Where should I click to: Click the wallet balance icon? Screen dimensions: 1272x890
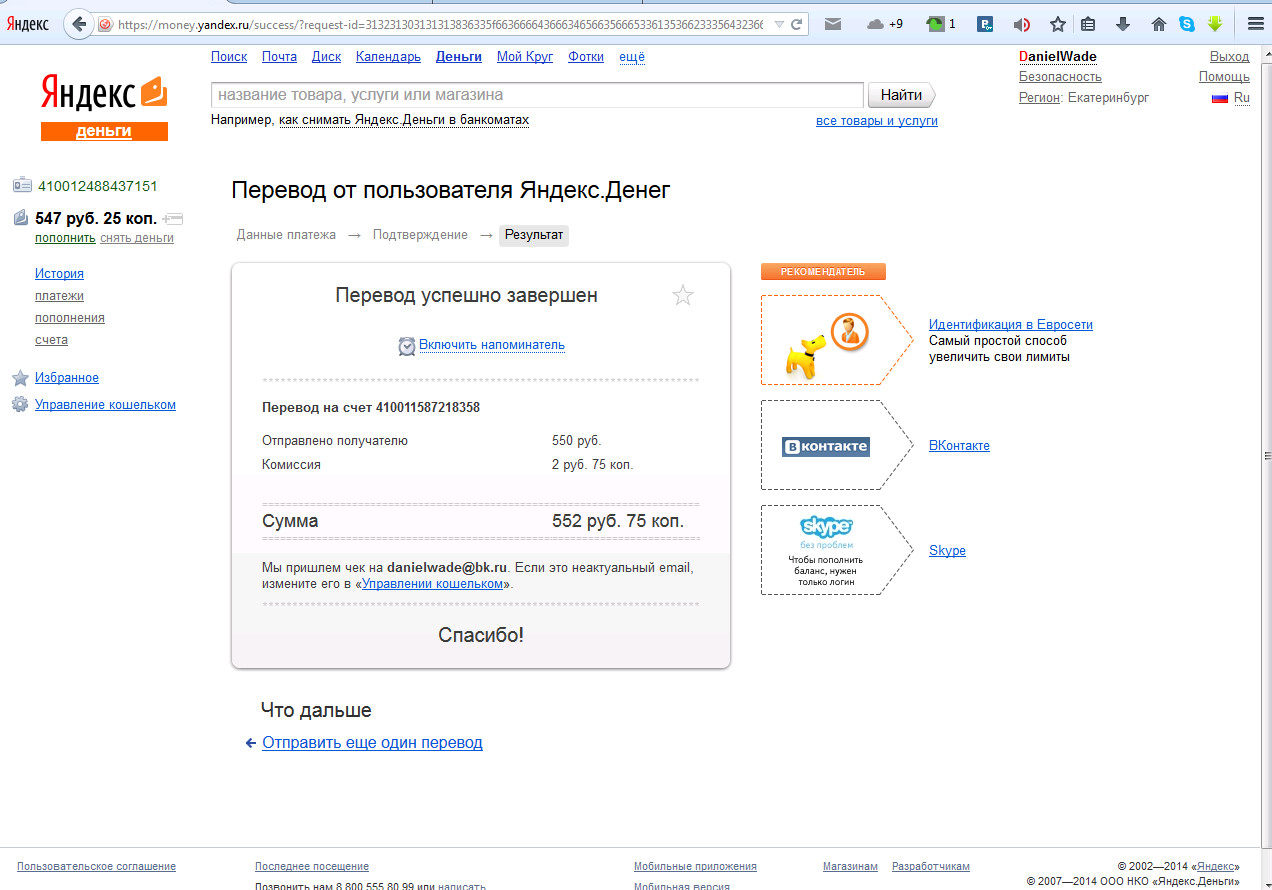click(21, 217)
